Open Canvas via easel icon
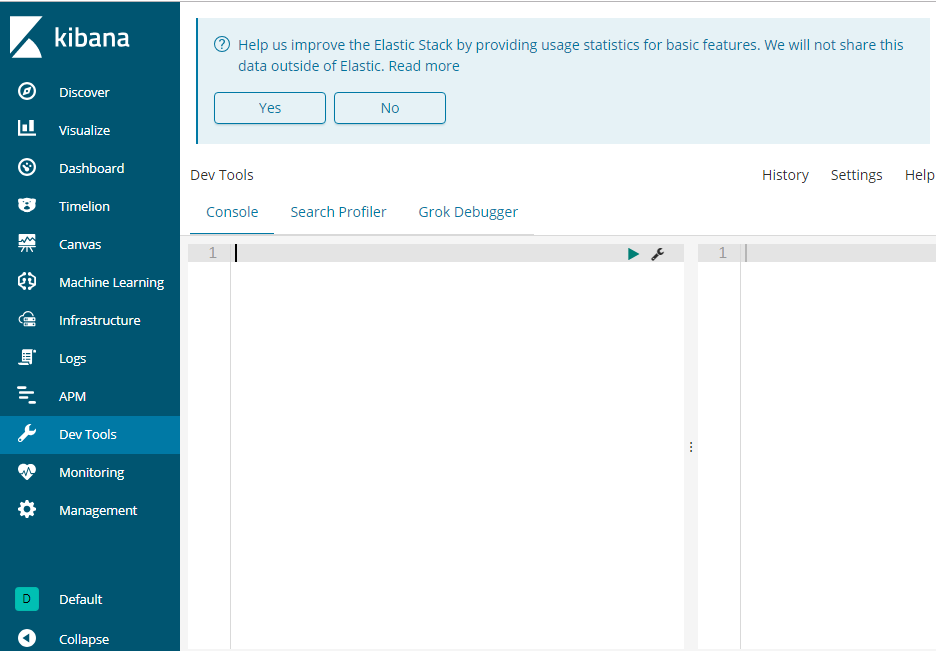 pos(27,243)
